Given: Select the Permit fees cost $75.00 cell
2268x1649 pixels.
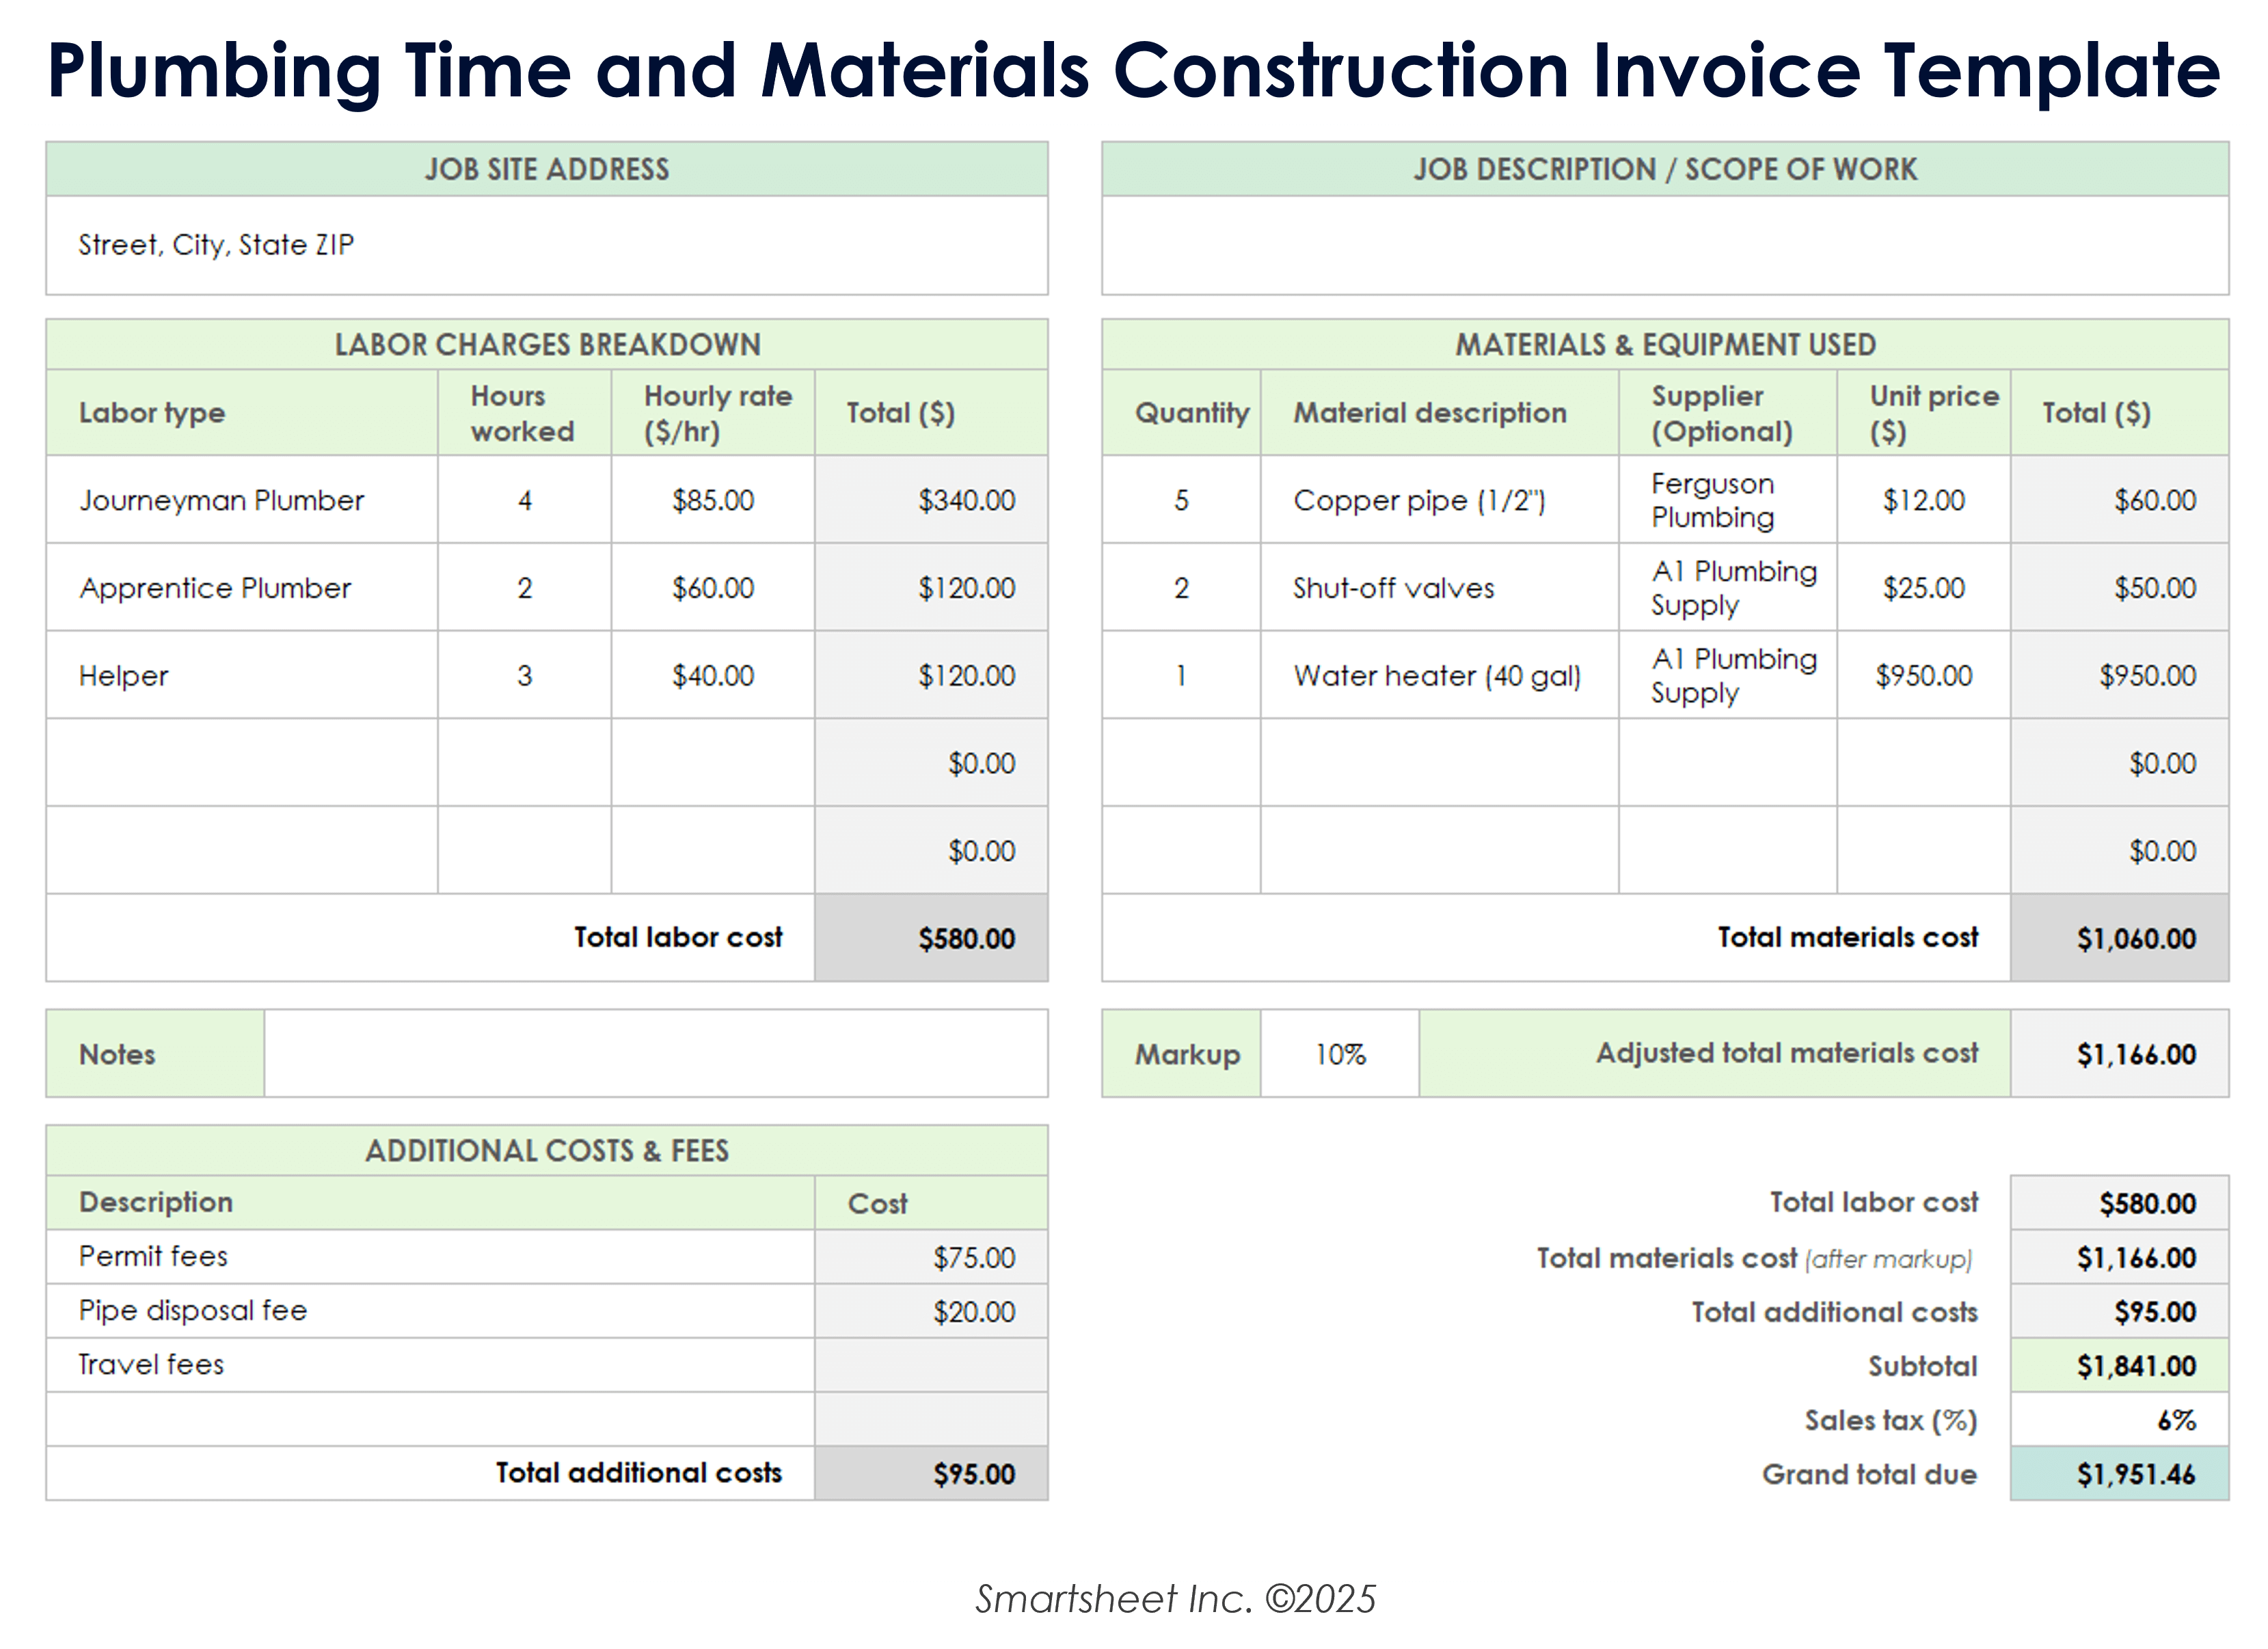Looking at the screenshot, I should 931,1257.
